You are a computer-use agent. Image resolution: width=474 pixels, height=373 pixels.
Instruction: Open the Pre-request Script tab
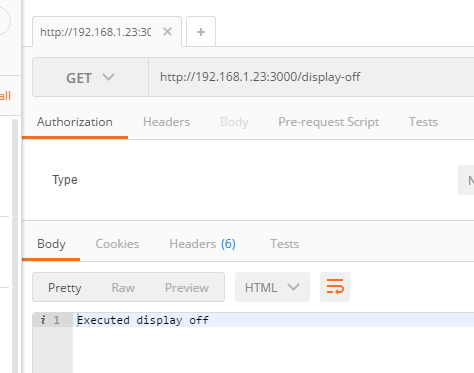[328, 122]
